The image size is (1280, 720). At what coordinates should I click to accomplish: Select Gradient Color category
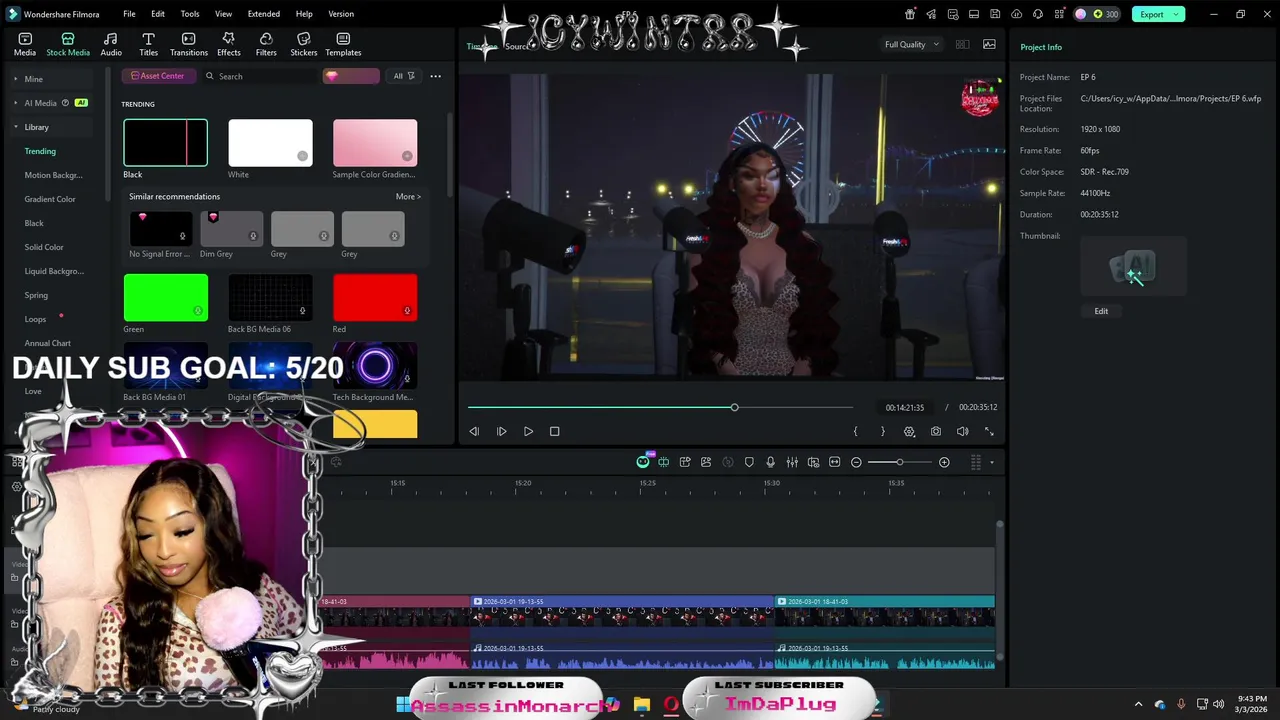pyautogui.click(x=50, y=199)
